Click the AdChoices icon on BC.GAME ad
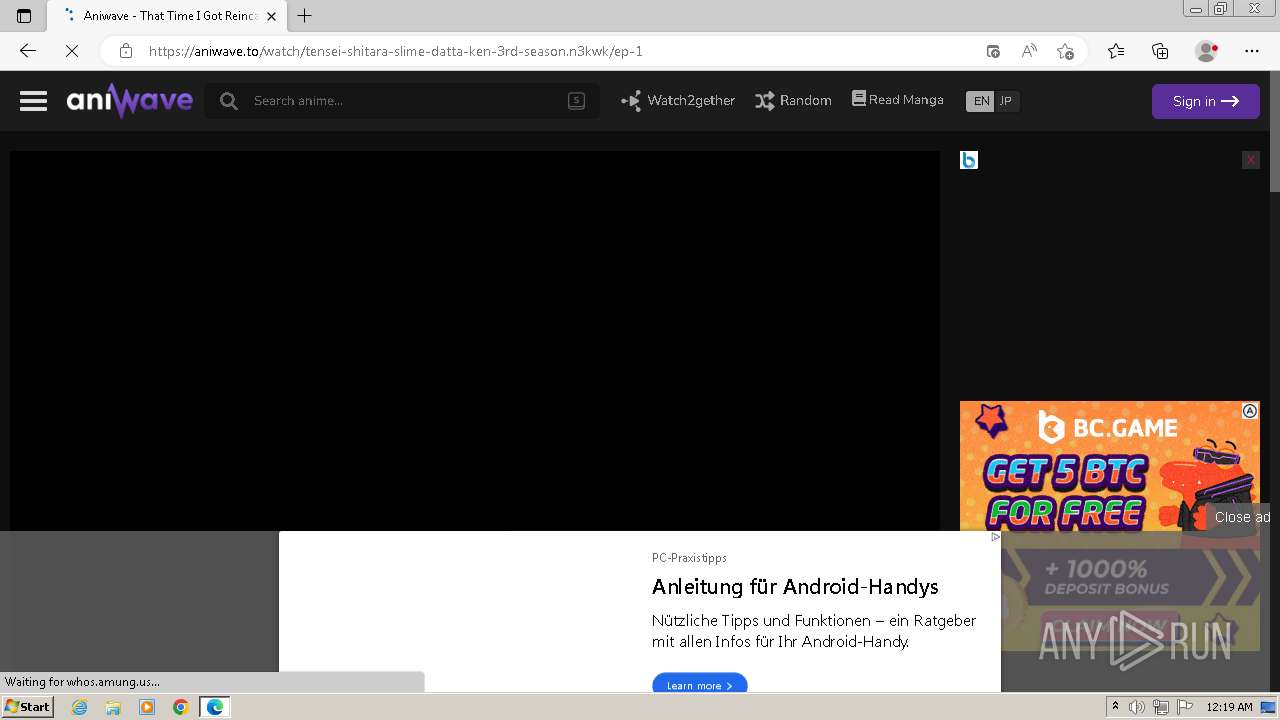This screenshot has width=1280, height=720. point(1250,411)
